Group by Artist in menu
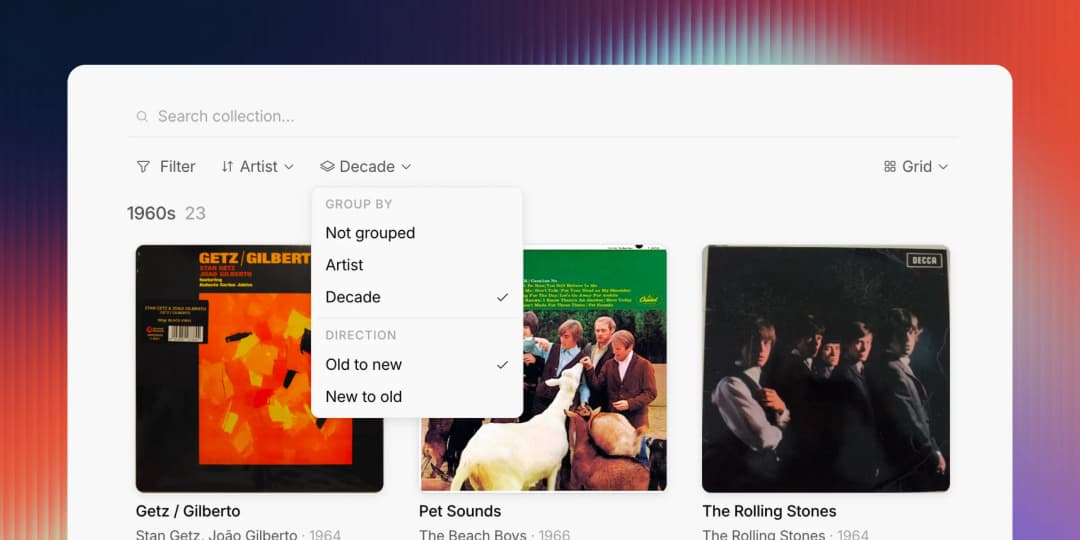The image size is (1080, 540). pyautogui.click(x=417, y=265)
